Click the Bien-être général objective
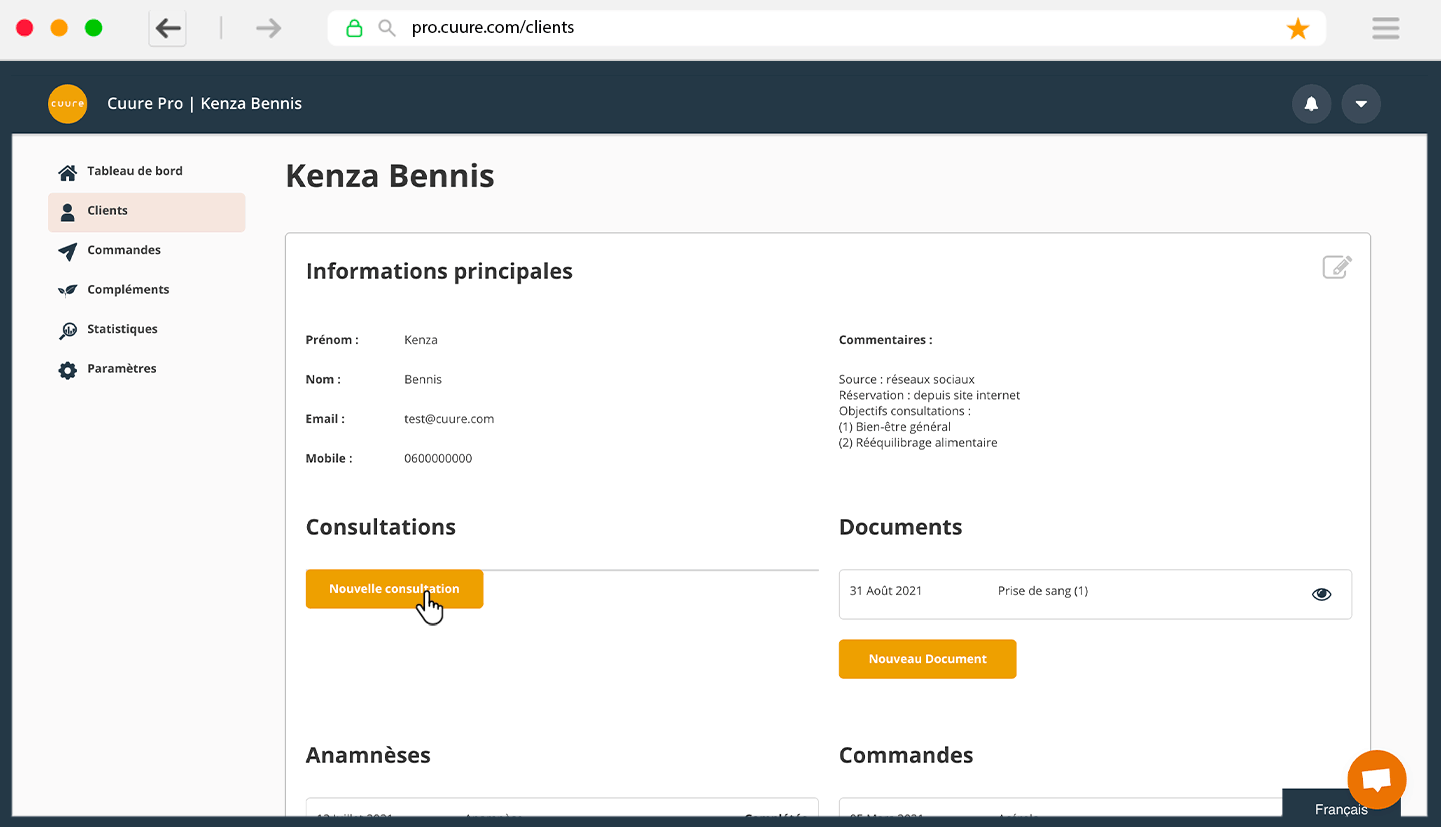 895,427
